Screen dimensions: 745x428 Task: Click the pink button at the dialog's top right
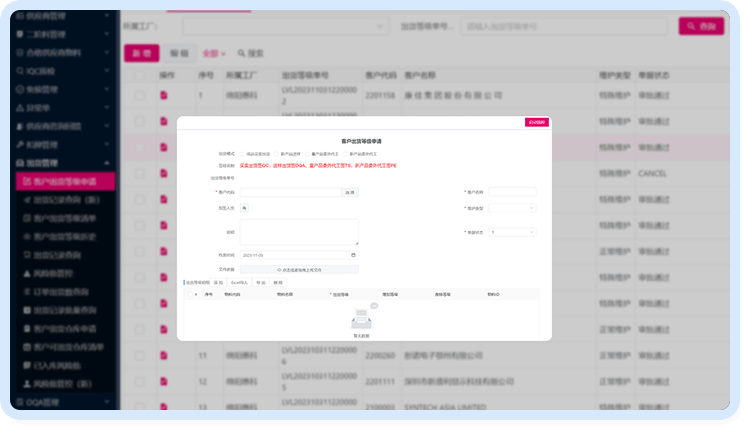pos(537,122)
